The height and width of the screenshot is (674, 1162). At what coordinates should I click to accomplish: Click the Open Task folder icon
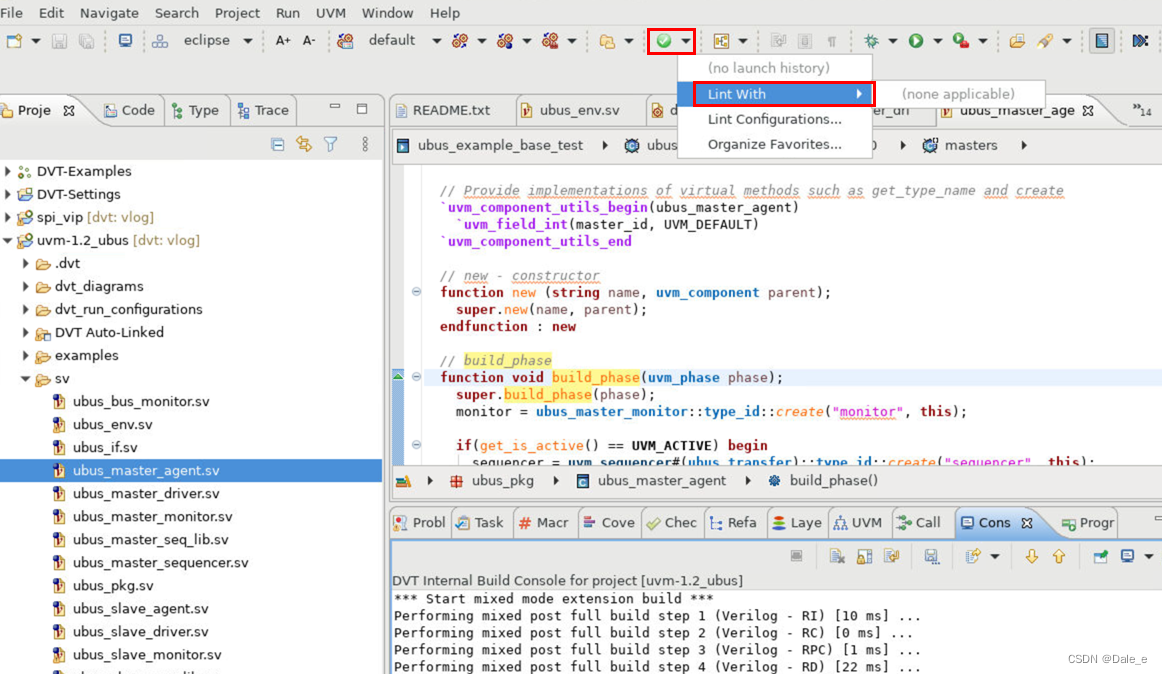[1017, 41]
